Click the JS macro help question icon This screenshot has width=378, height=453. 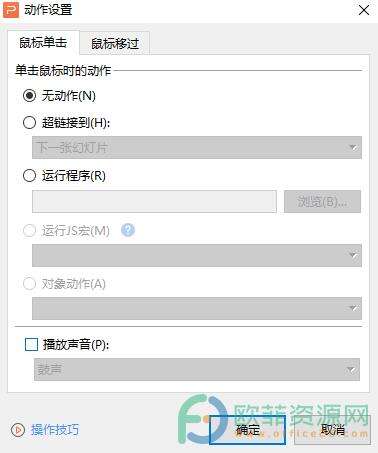coord(128,230)
